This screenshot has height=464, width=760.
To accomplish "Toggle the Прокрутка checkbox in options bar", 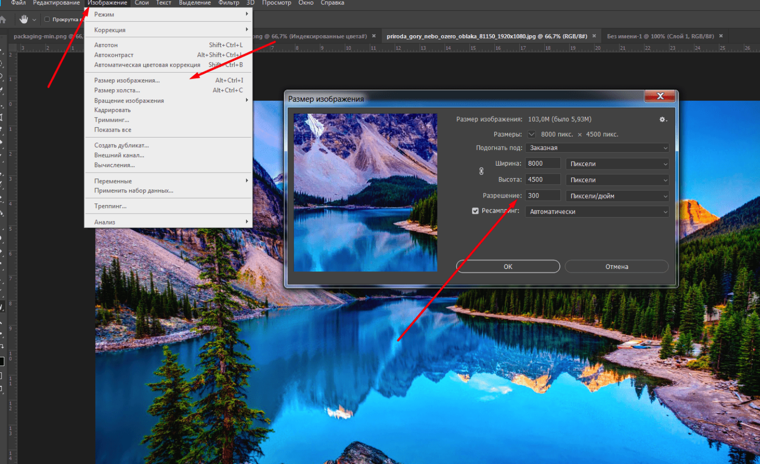I will click(x=46, y=19).
